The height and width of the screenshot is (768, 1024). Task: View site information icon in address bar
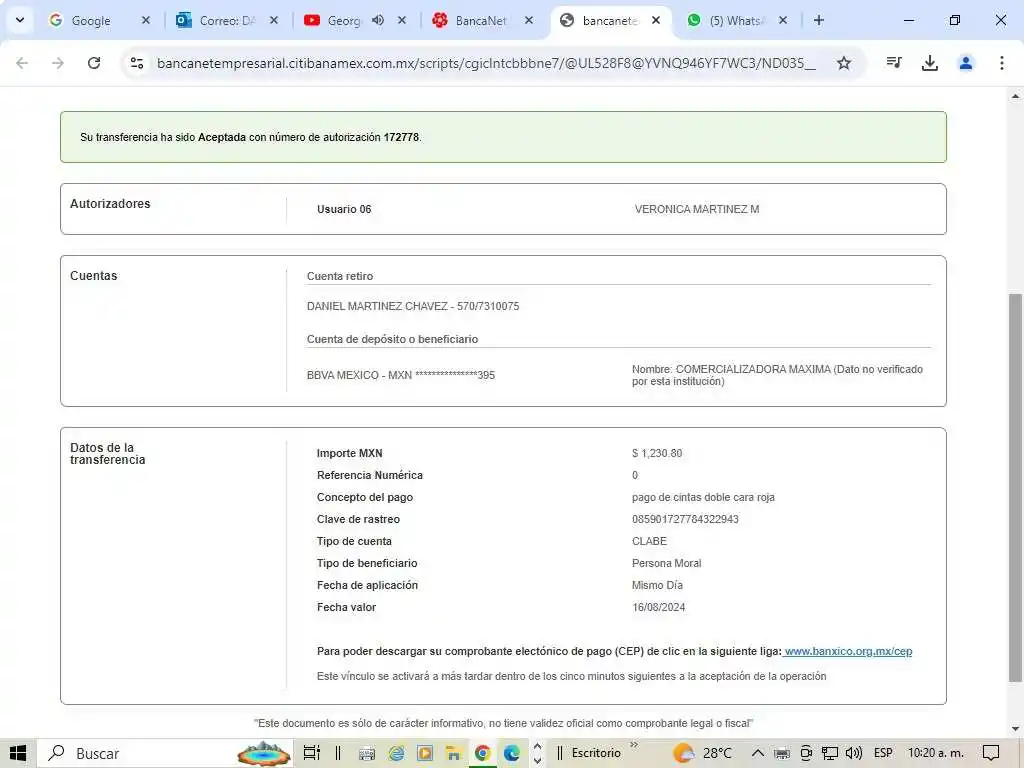pyautogui.click(x=138, y=63)
